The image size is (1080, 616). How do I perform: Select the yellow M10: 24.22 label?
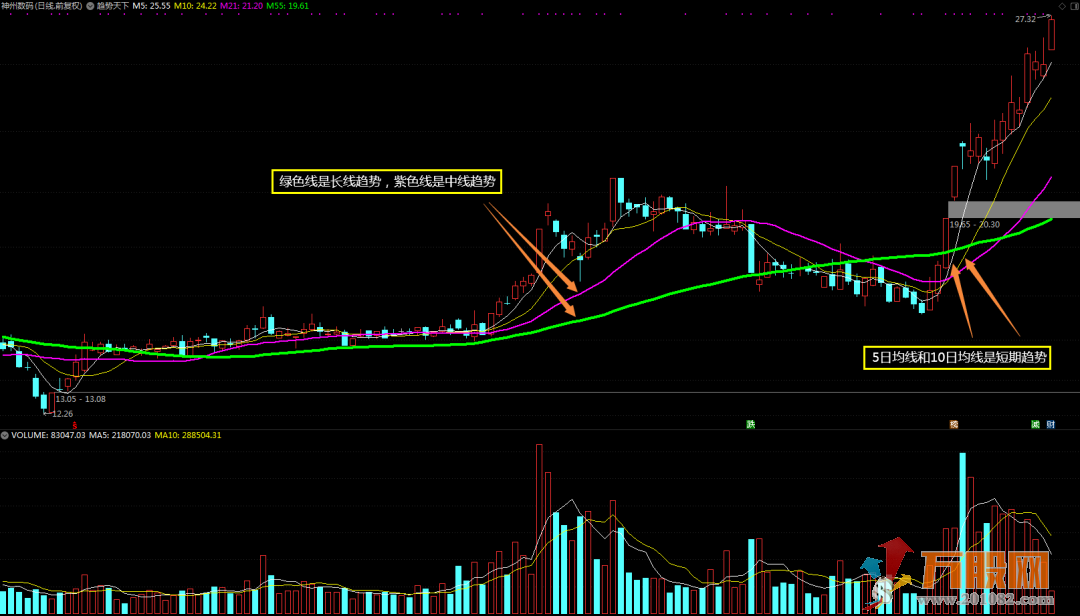(x=195, y=6)
